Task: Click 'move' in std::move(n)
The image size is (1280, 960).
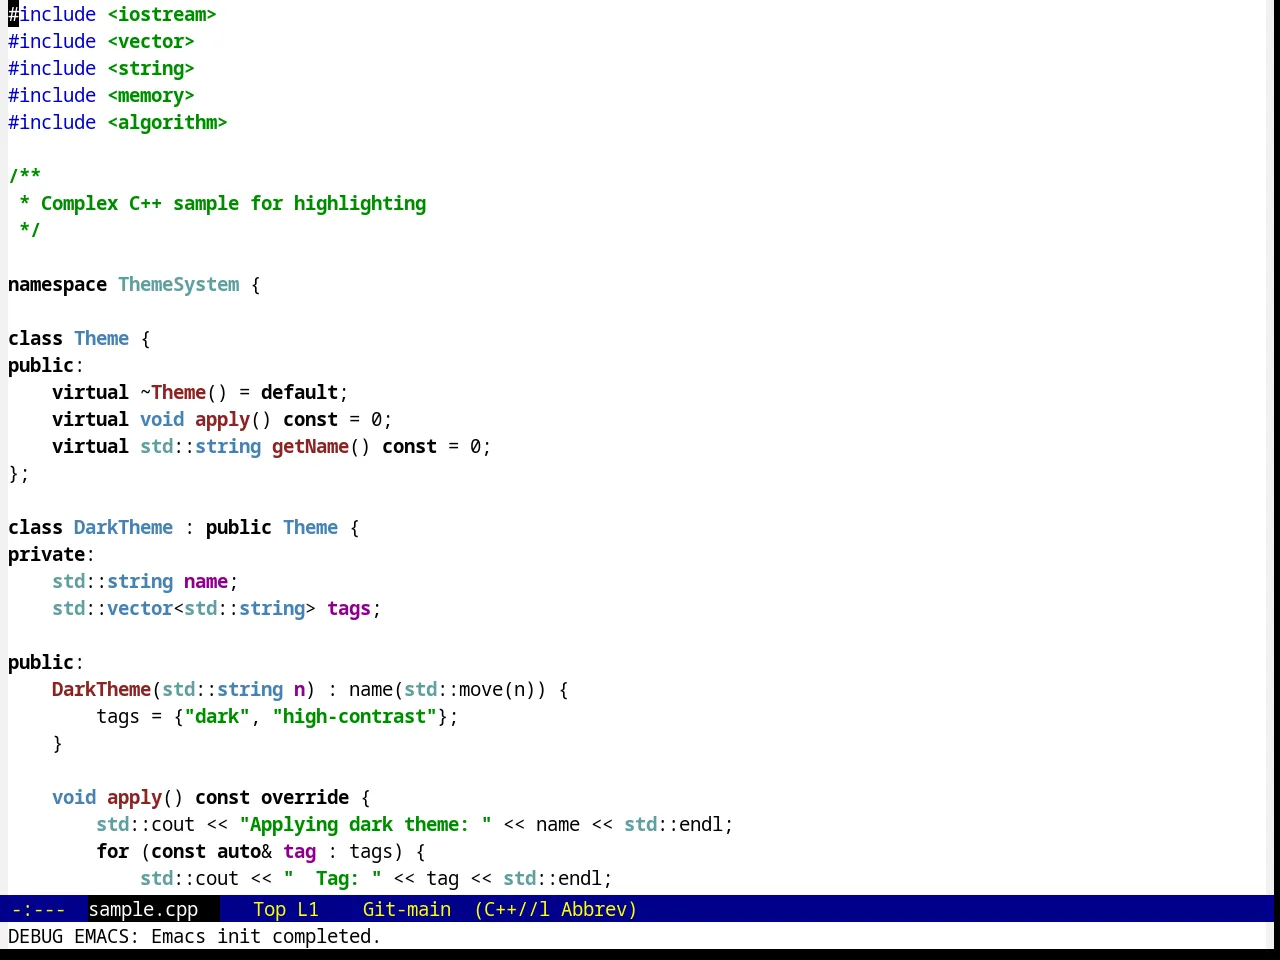Action: click(481, 689)
